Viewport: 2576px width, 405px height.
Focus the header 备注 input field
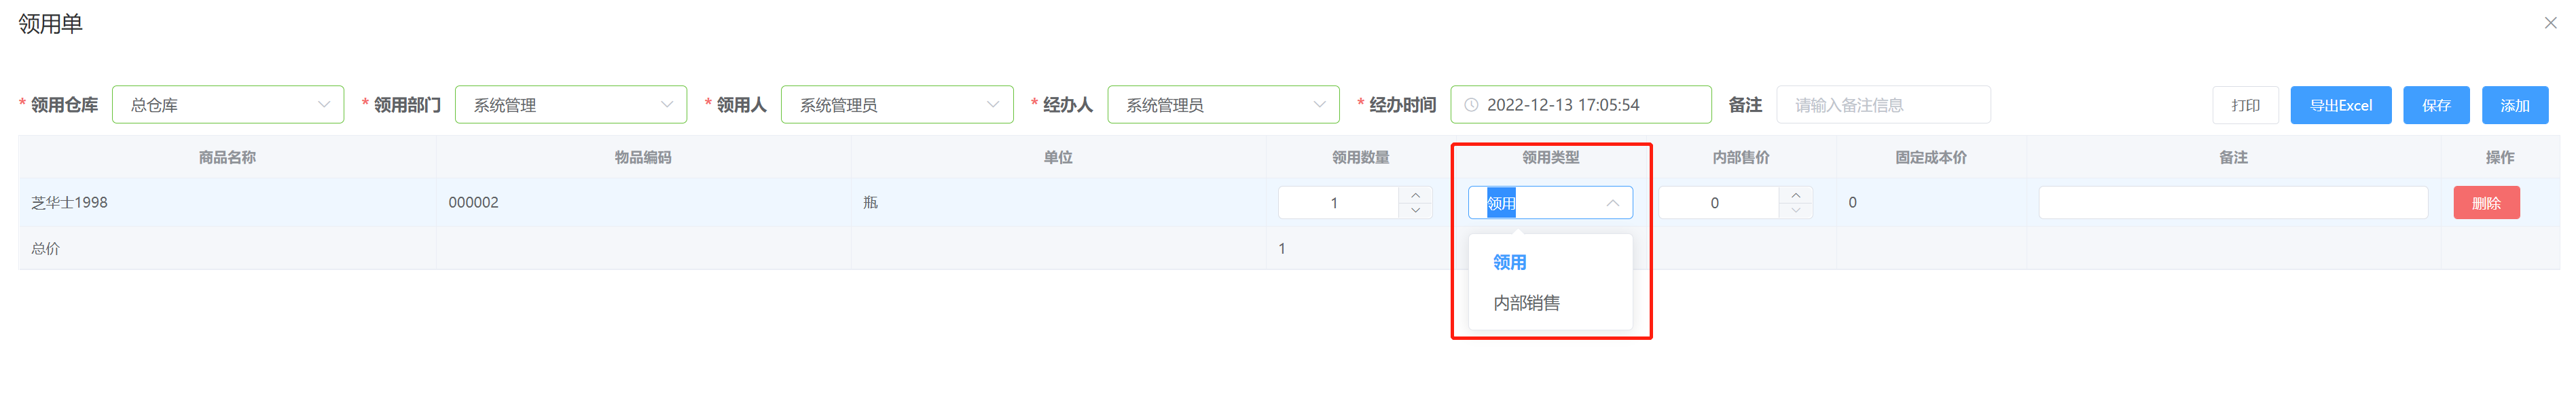tap(1883, 105)
